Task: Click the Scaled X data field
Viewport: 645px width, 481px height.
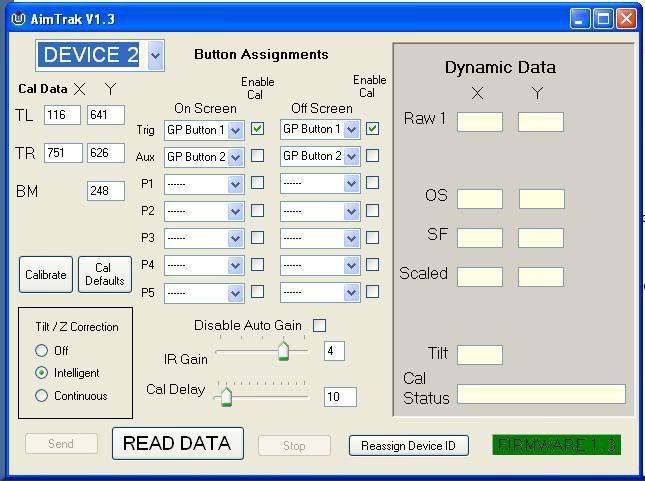Action: click(x=480, y=277)
